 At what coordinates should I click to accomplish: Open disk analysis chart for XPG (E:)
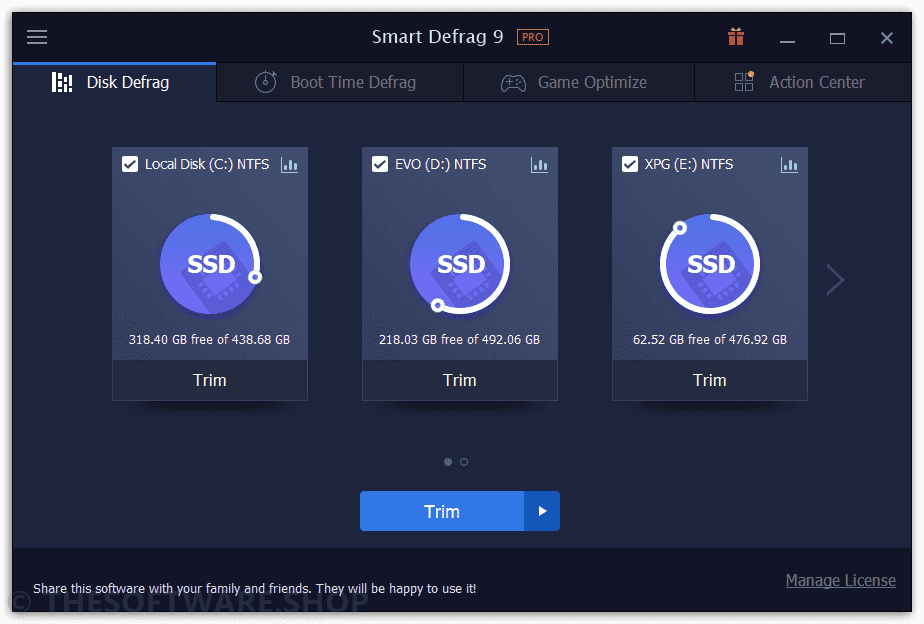[789, 164]
